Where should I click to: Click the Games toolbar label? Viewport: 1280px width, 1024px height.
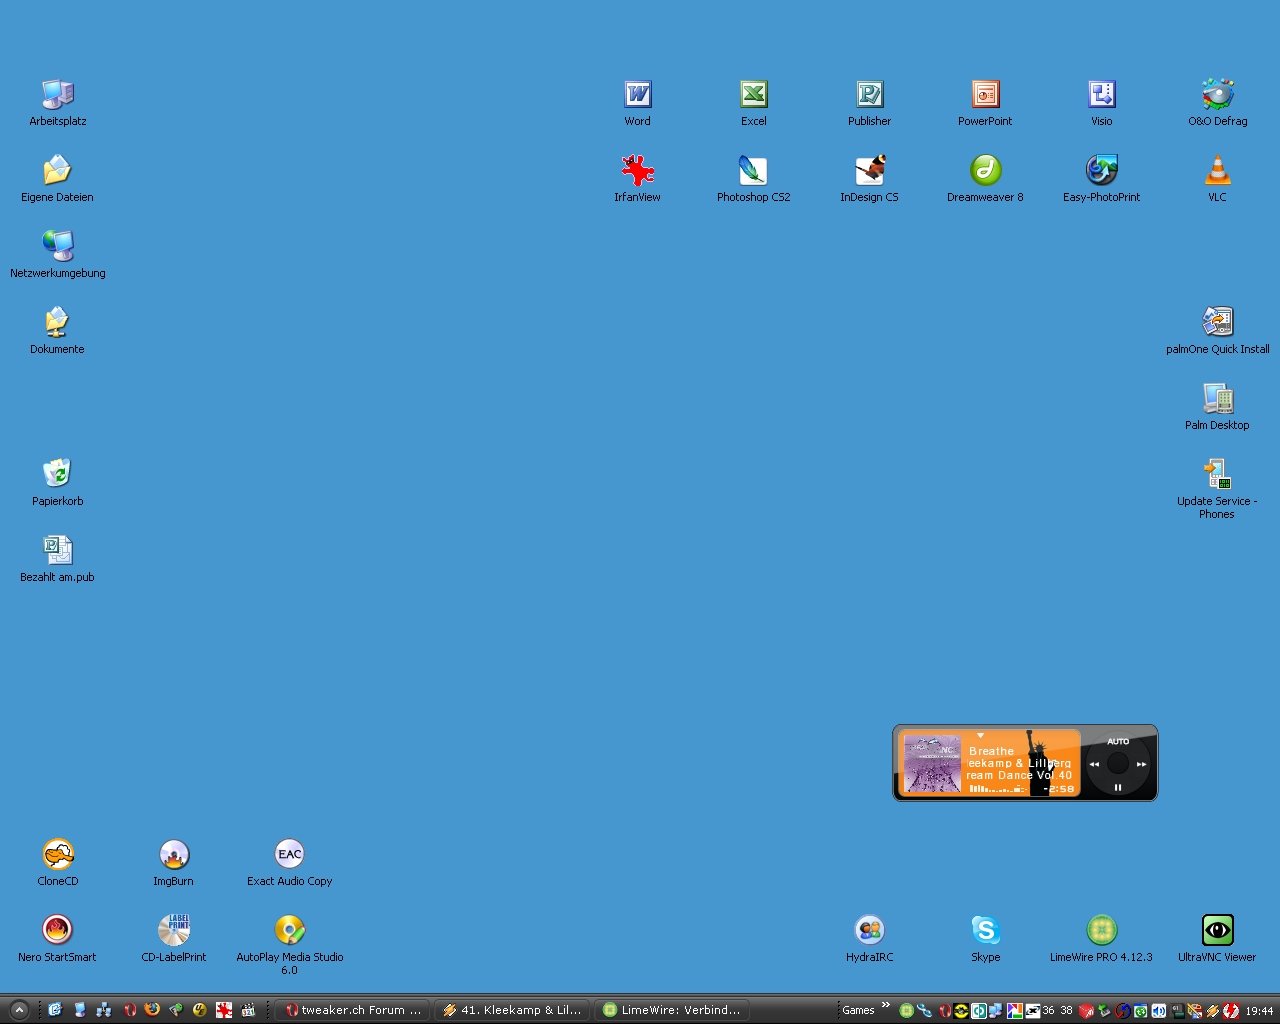coord(858,1010)
